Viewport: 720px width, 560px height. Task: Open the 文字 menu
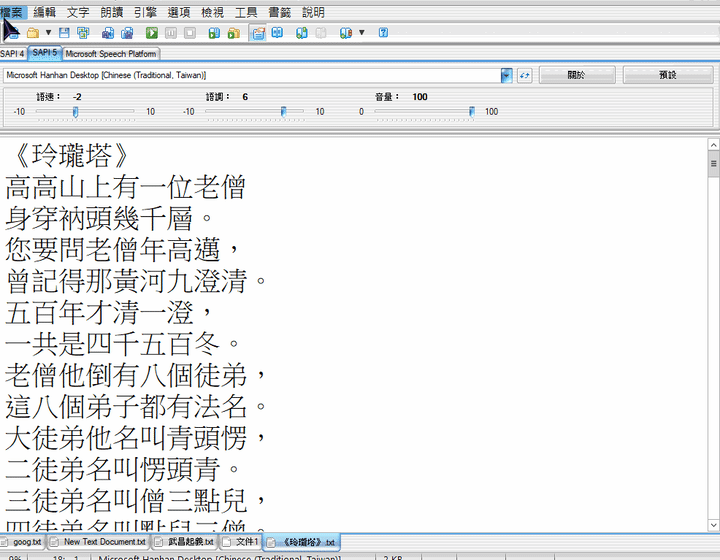point(78,12)
